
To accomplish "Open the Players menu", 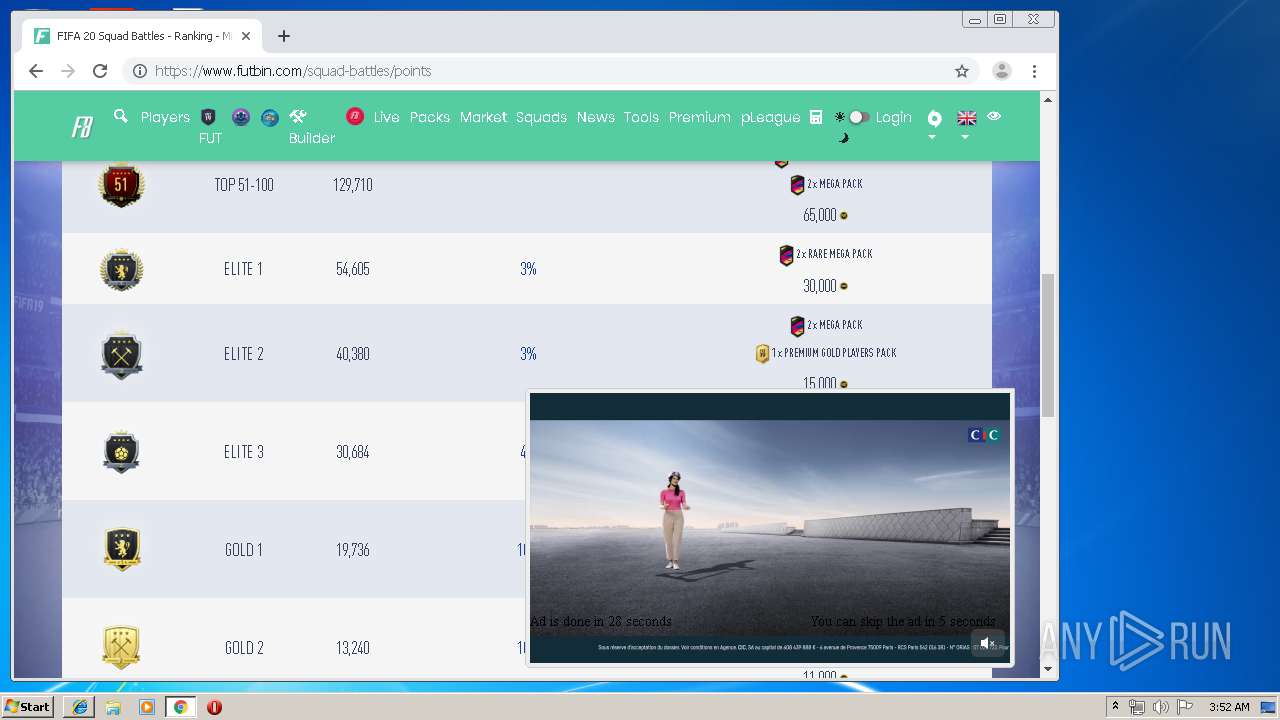I will [x=165, y=117].
